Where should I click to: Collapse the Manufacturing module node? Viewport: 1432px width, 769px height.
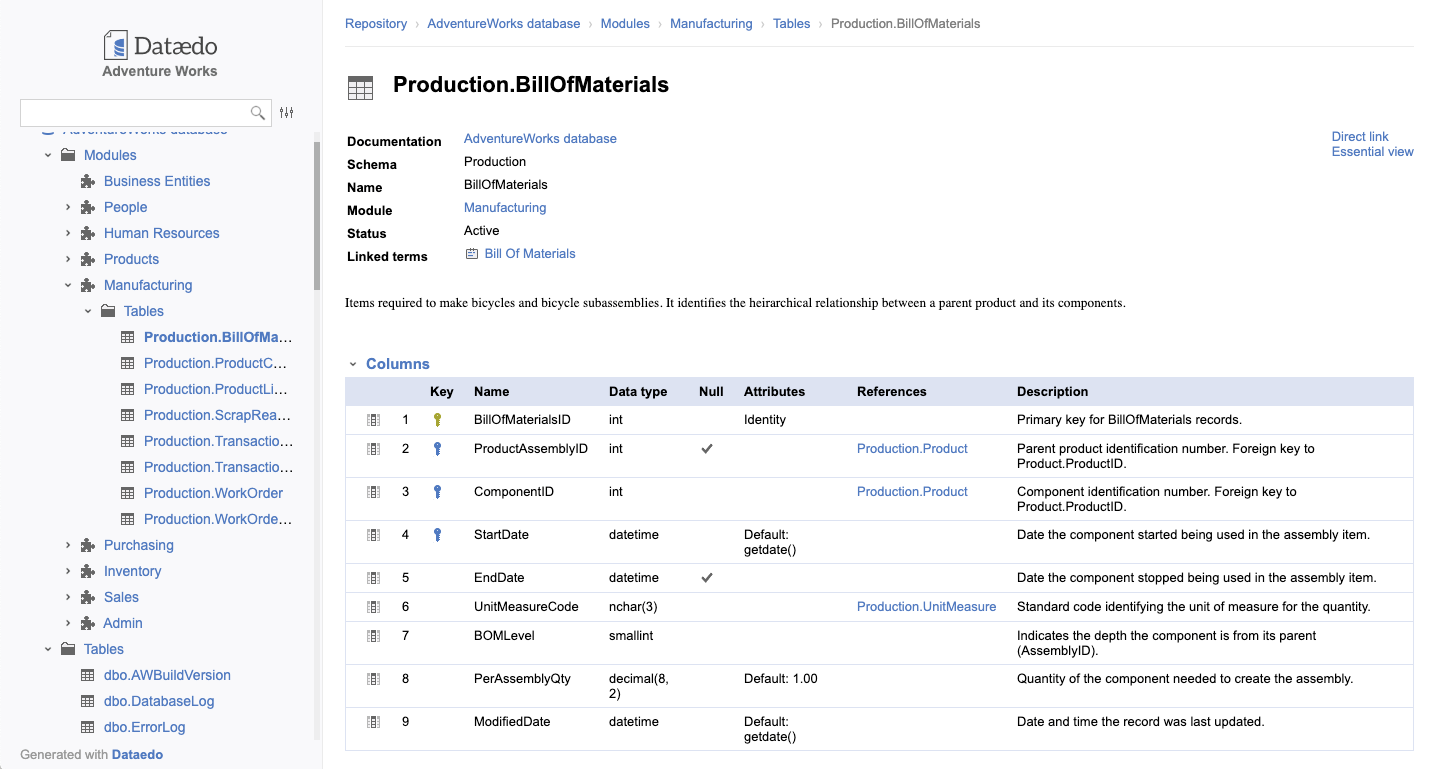(68, 285)
